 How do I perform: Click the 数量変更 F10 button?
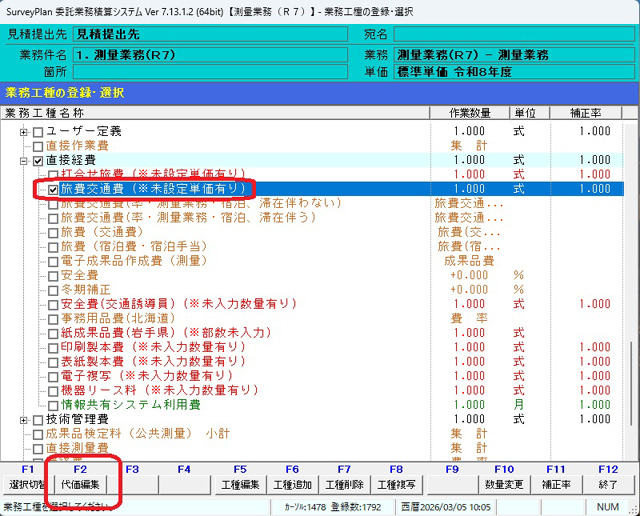(x=503, y=484)
